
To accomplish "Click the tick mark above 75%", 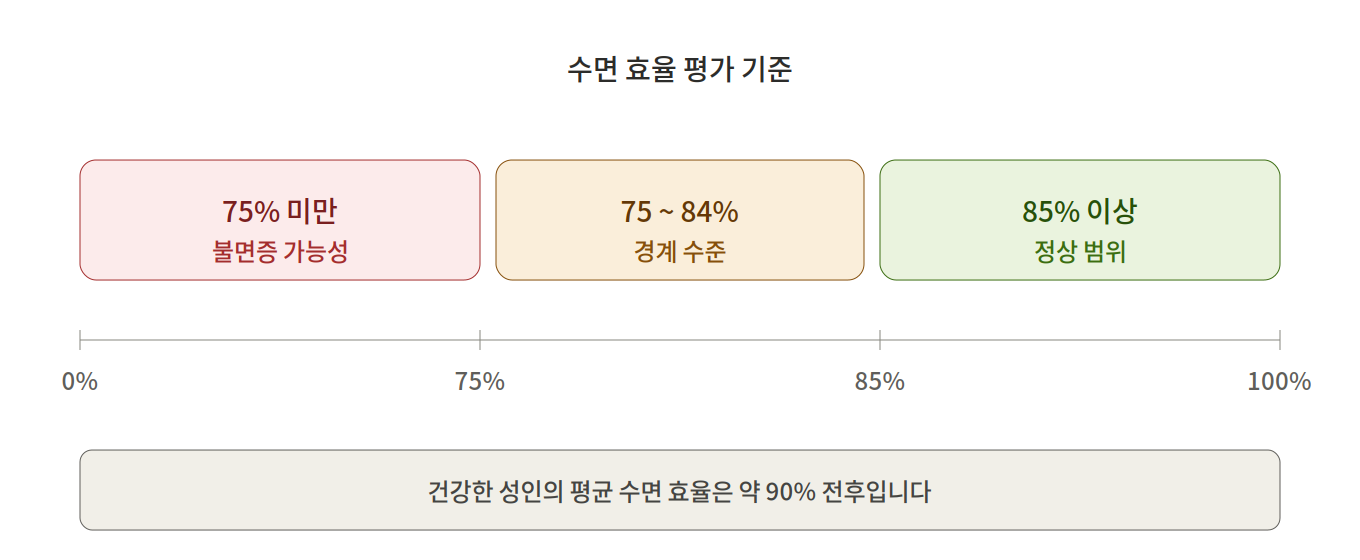I will pos(480,340).
